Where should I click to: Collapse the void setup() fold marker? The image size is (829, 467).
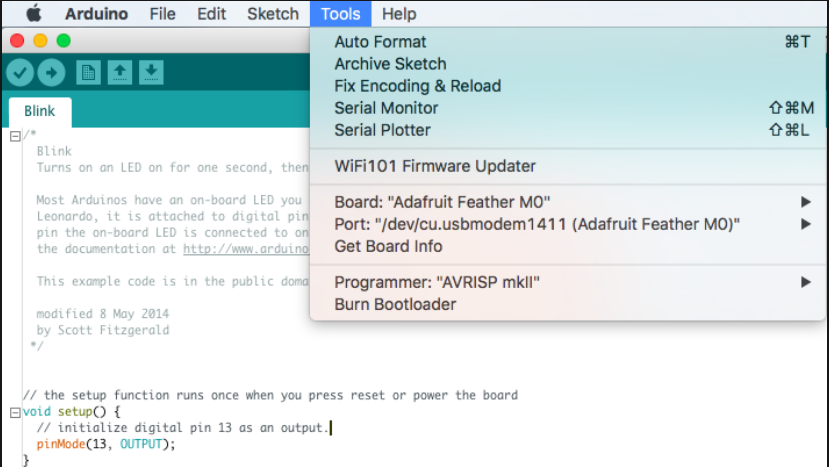tap(15, 412)
